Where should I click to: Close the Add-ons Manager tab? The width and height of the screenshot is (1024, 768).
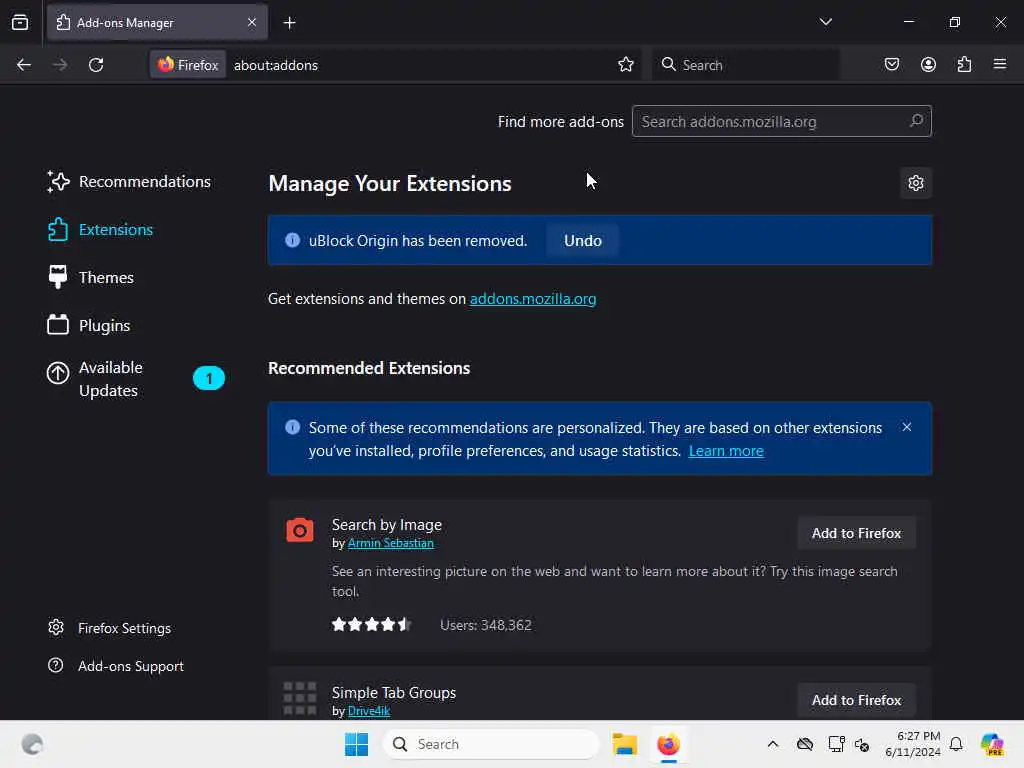coord(252,22)
